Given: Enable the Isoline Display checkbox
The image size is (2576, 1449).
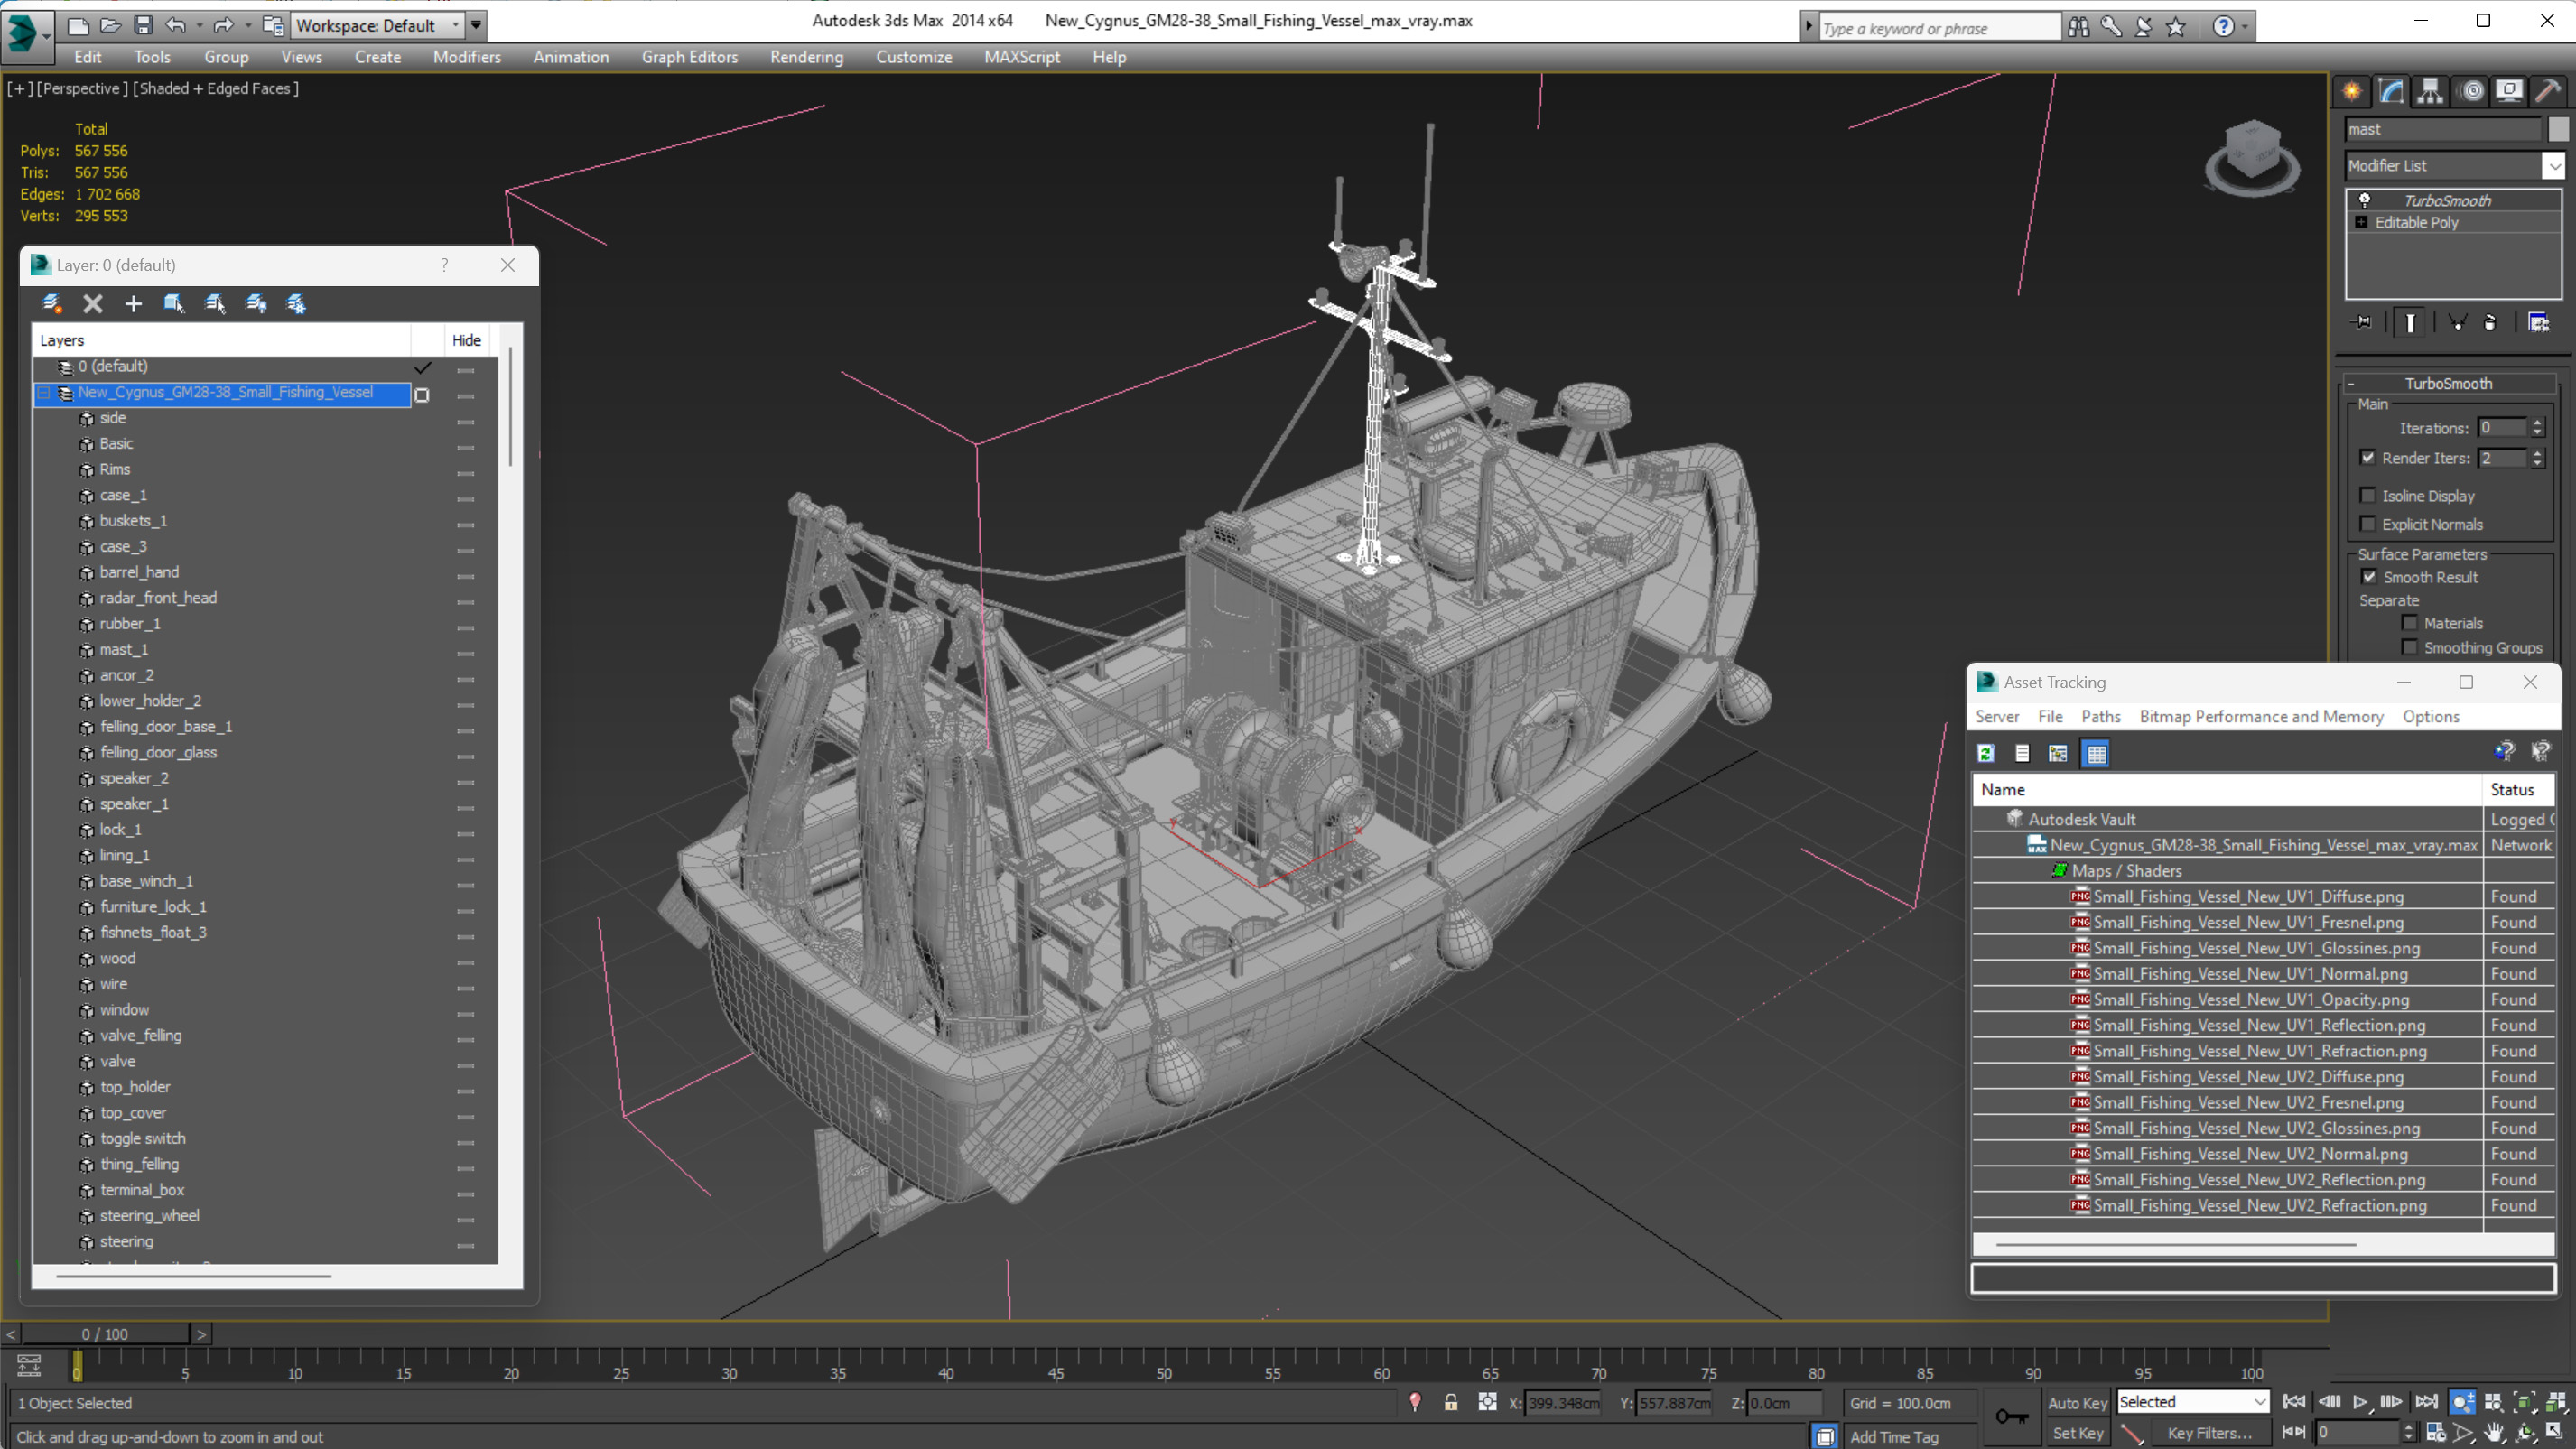Looking at the screenshot, I should (2368, 496).
